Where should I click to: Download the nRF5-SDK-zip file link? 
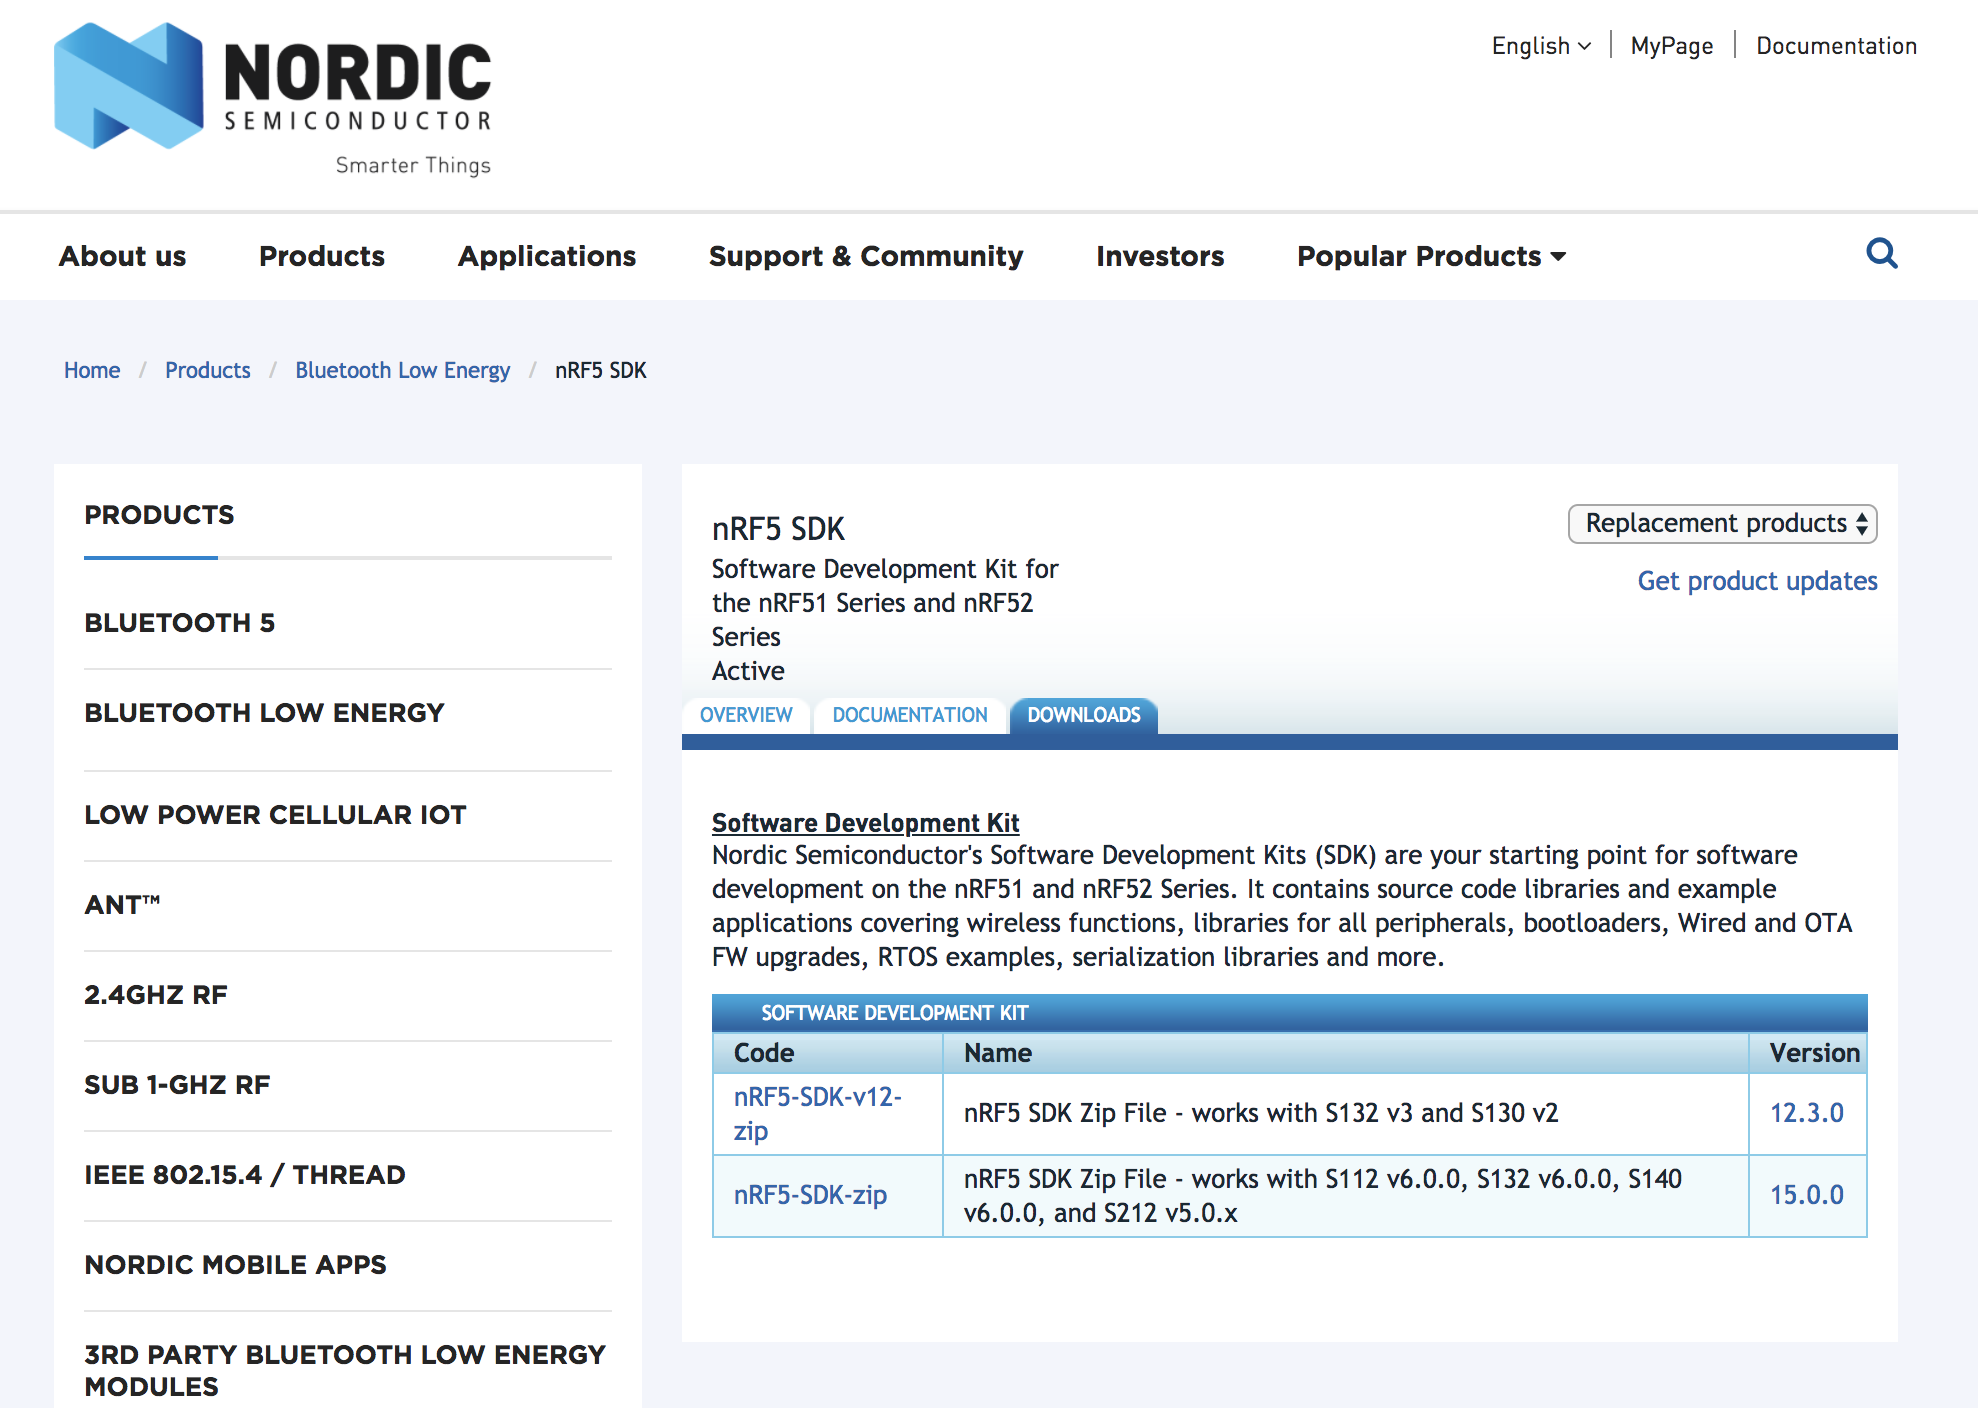(810, 1195)
